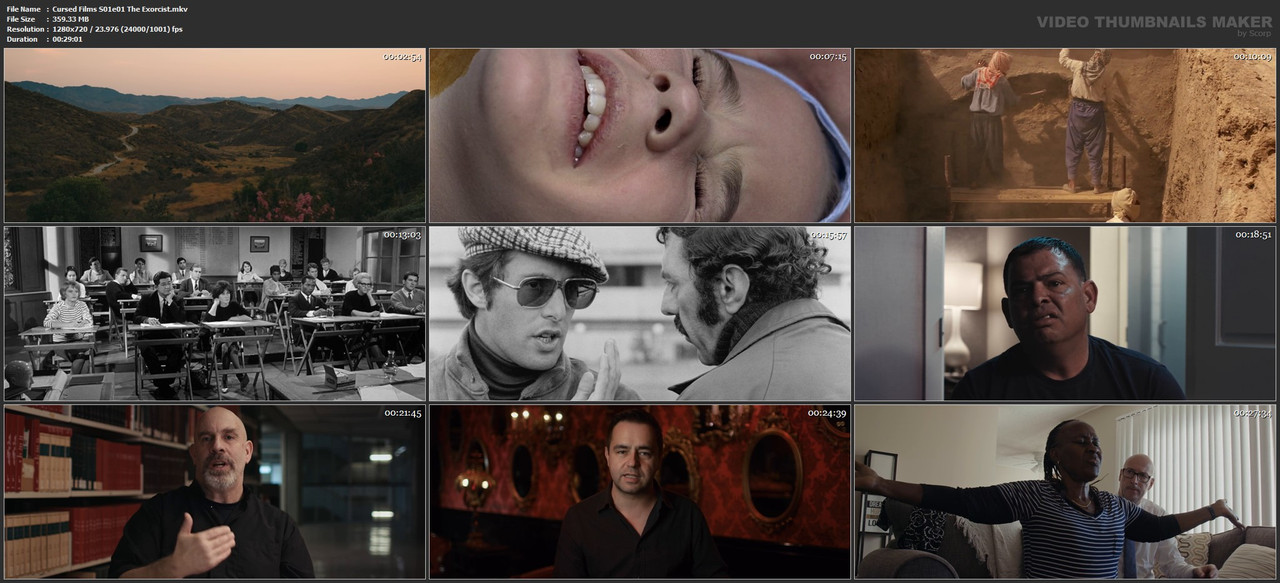
Task: Open the archaeological dig excavation thumbnail
Action: coord(1065,135)
